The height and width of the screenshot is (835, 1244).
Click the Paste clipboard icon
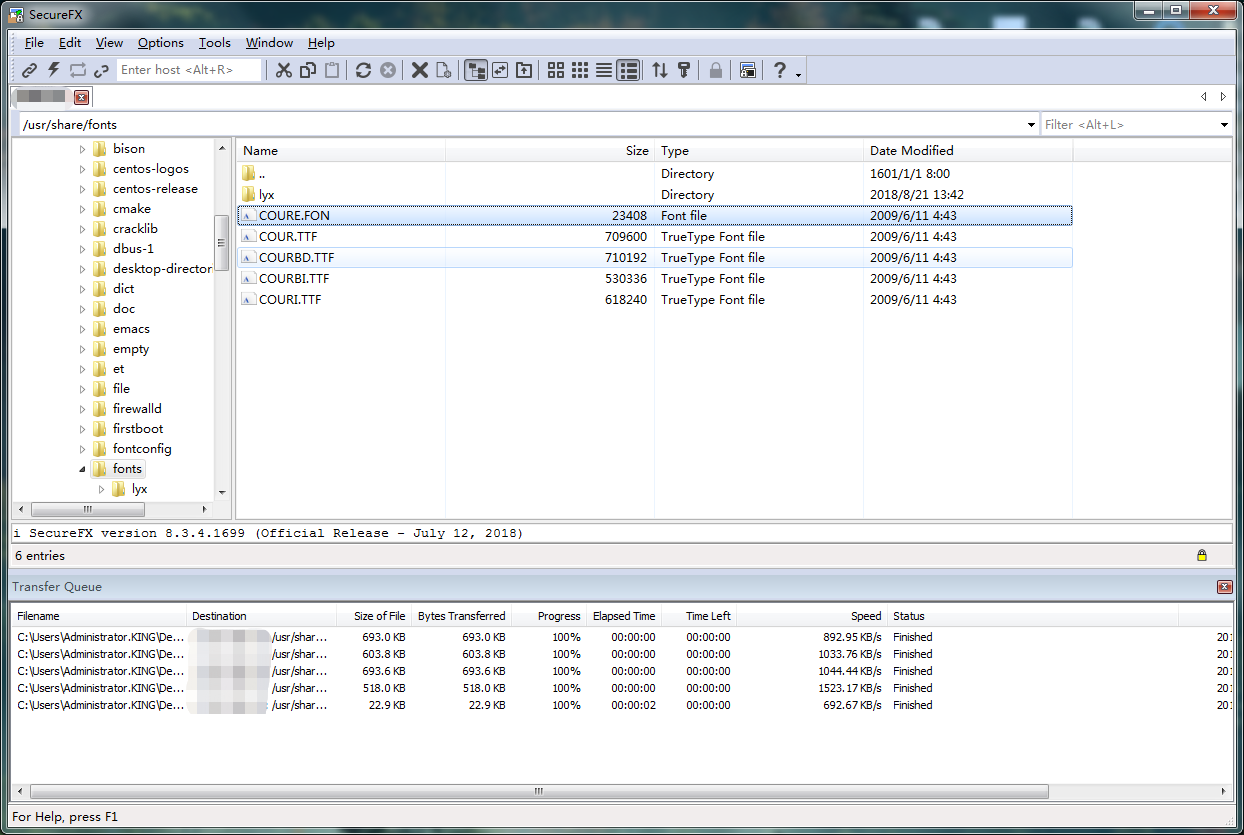(x=332, y=70)
